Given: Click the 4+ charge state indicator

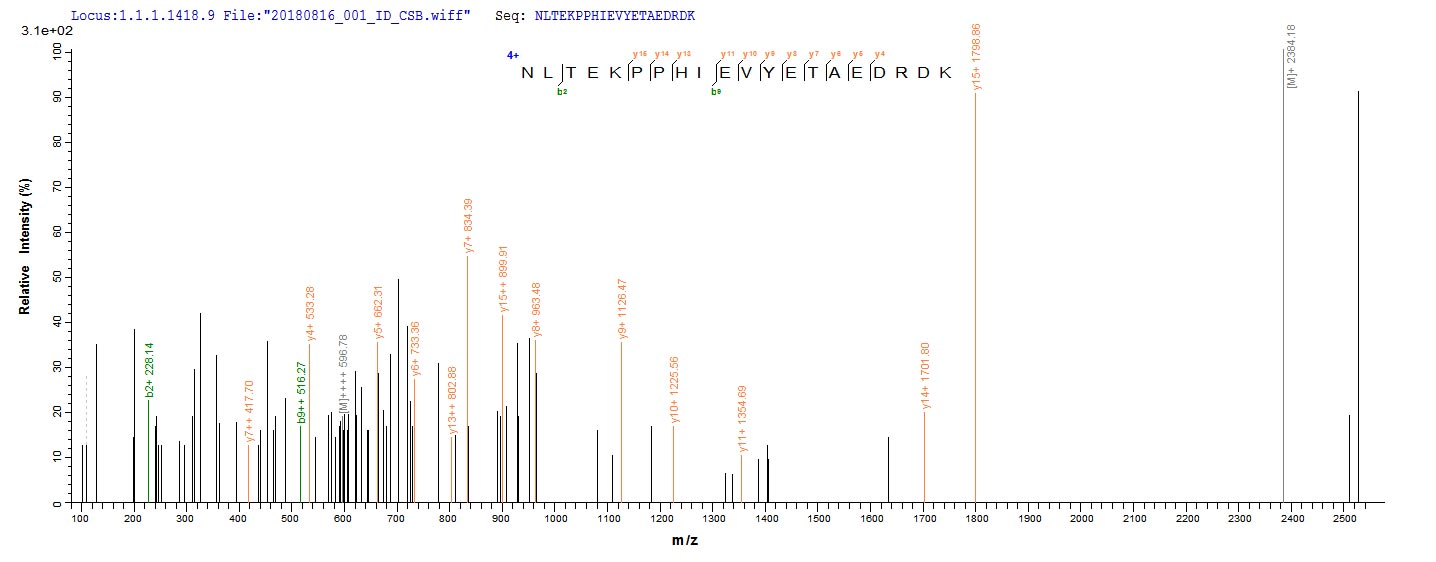Looking at the screenshot, I should tap(512, 56).
